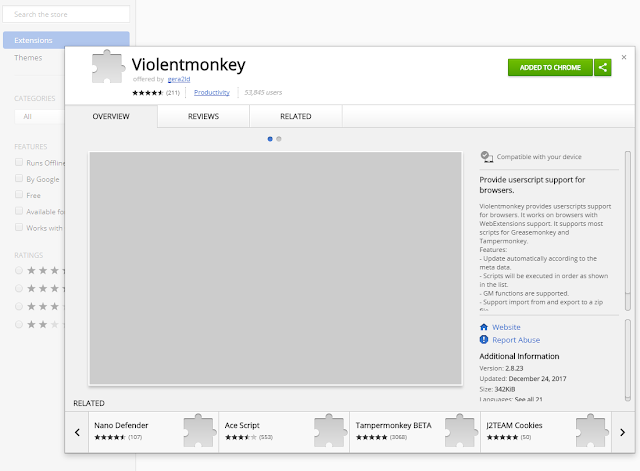
Task: Click the Tampermonkey BETA extension icon
Action: tap(460, 431)
